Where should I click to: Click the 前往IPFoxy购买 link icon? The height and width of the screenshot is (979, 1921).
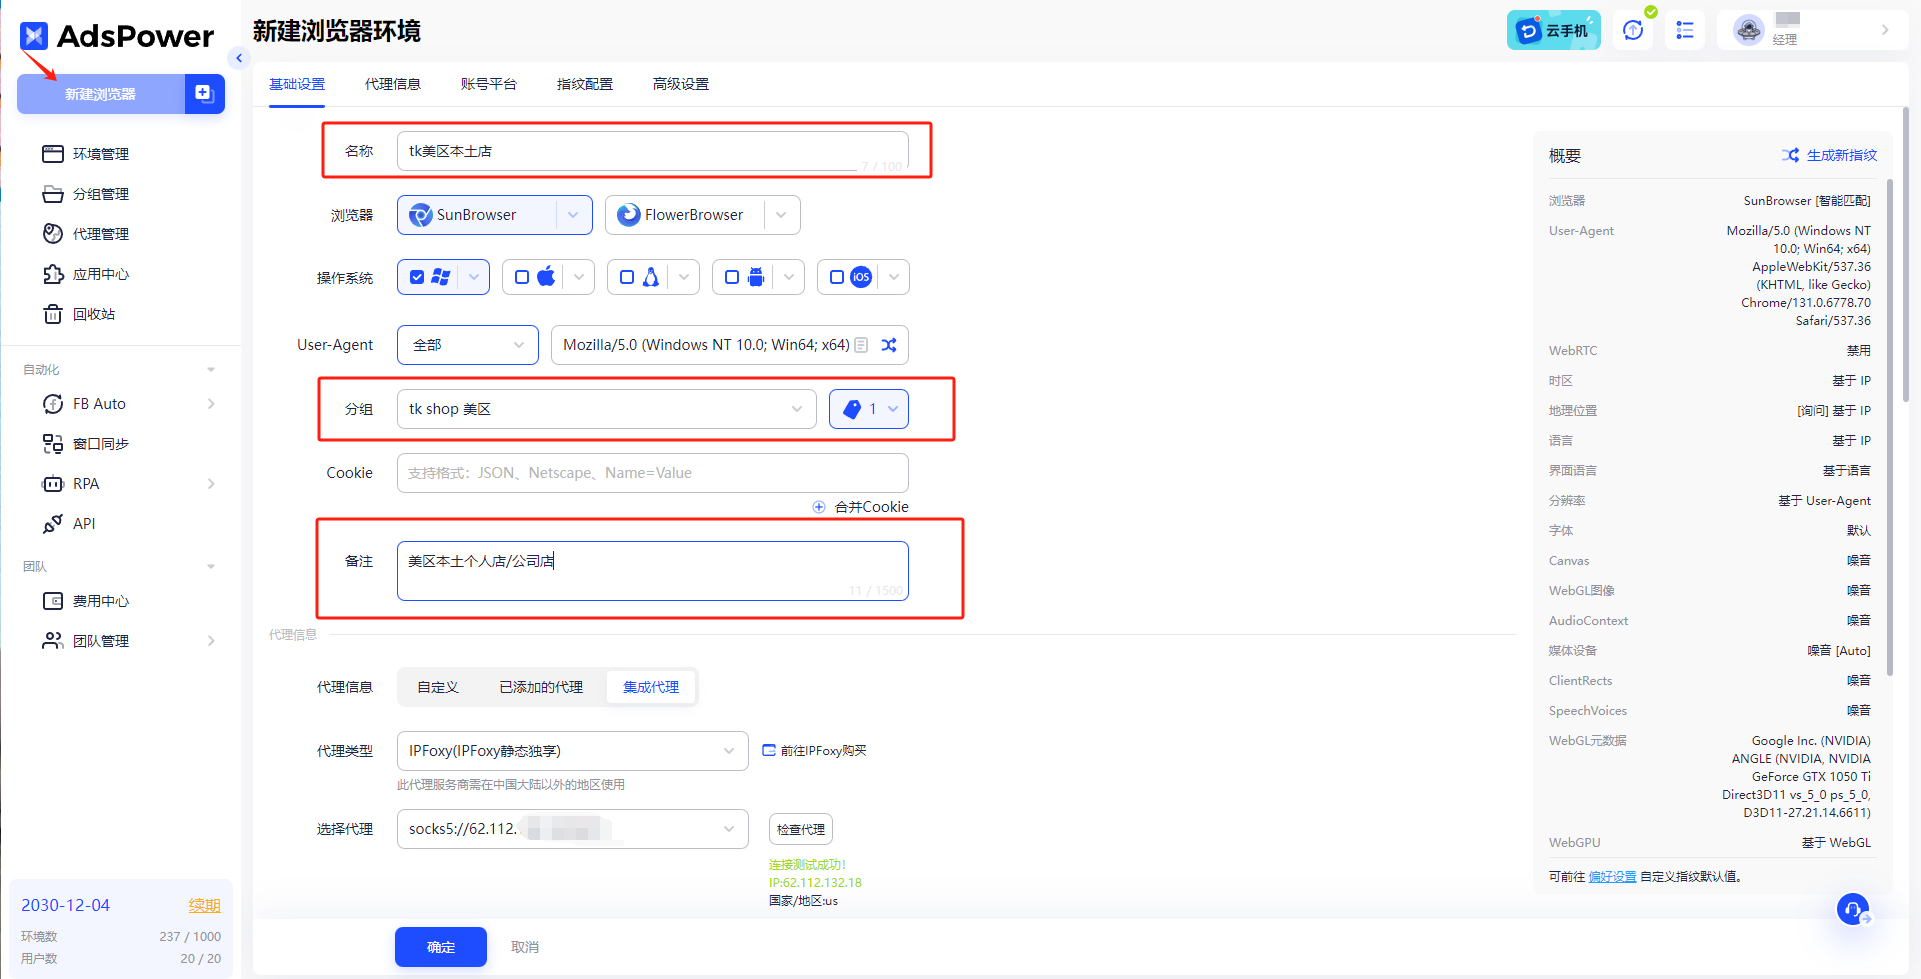click(769, 750)
